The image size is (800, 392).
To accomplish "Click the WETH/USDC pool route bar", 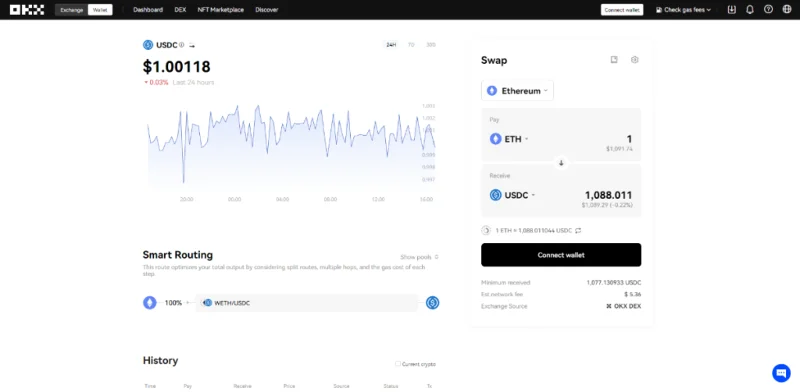I will (307, 303).
